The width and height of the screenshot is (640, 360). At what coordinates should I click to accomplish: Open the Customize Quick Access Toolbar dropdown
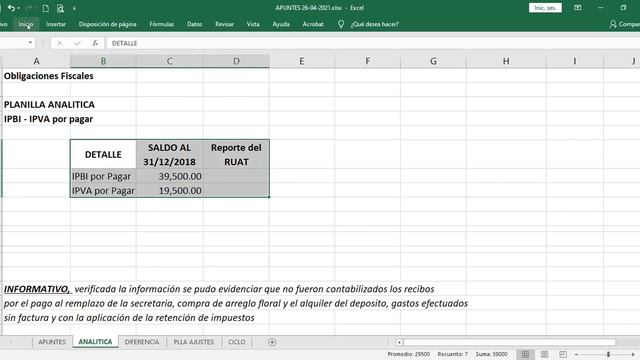(74, 8)
